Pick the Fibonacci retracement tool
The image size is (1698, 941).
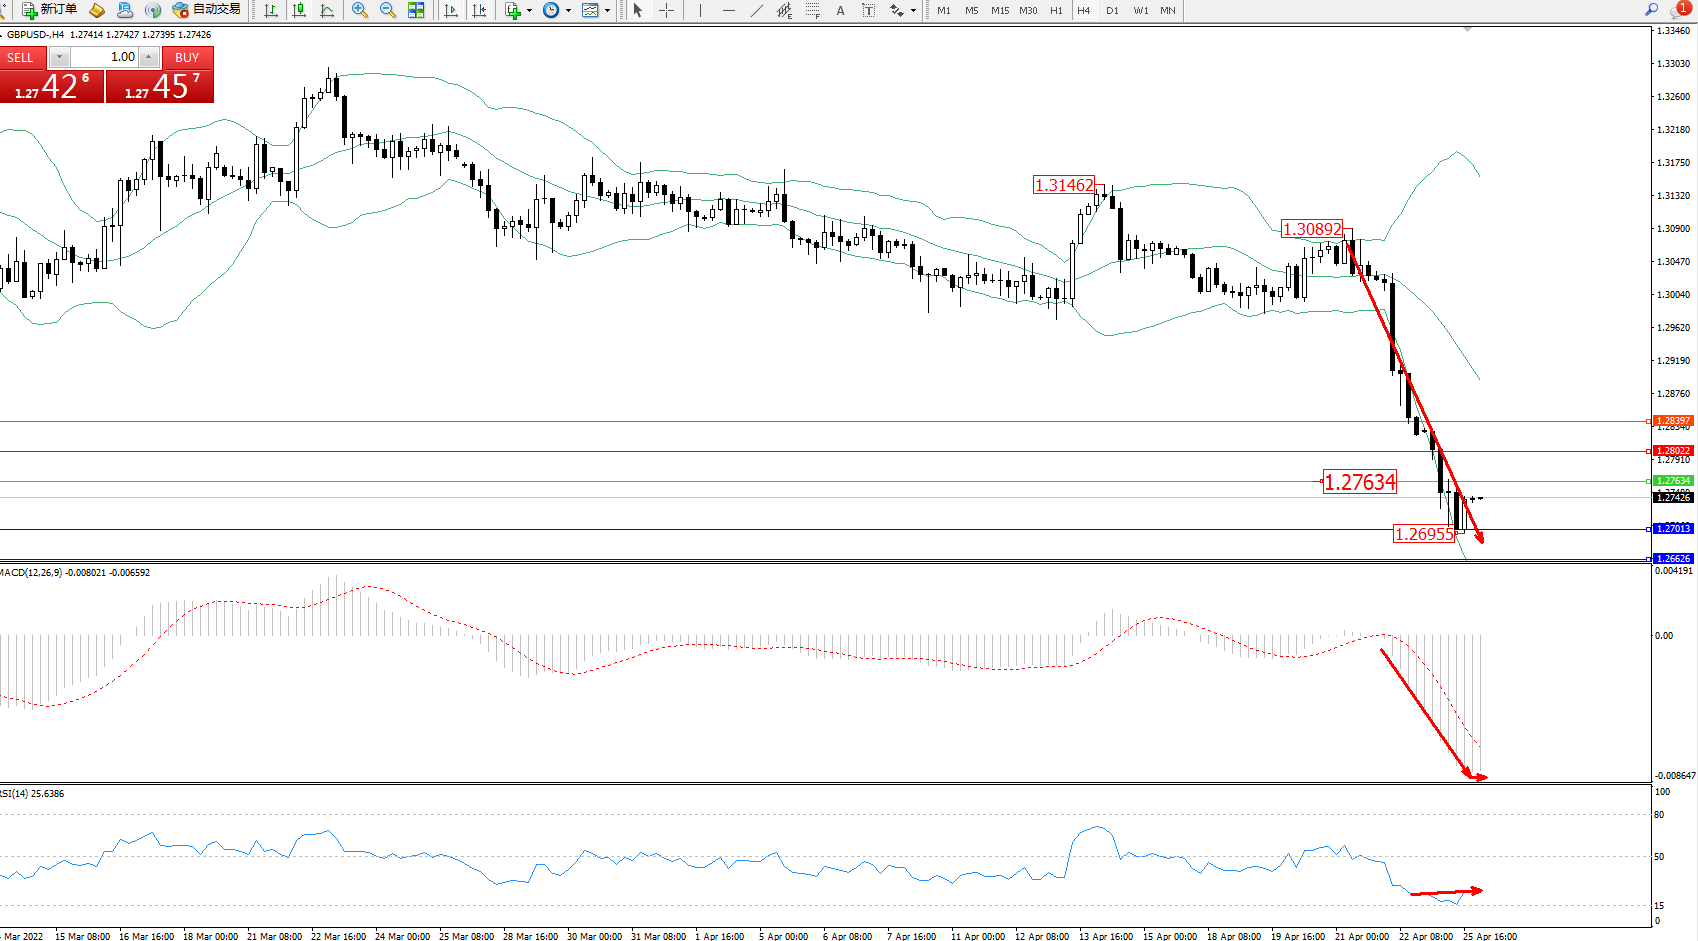click(812, 10)
